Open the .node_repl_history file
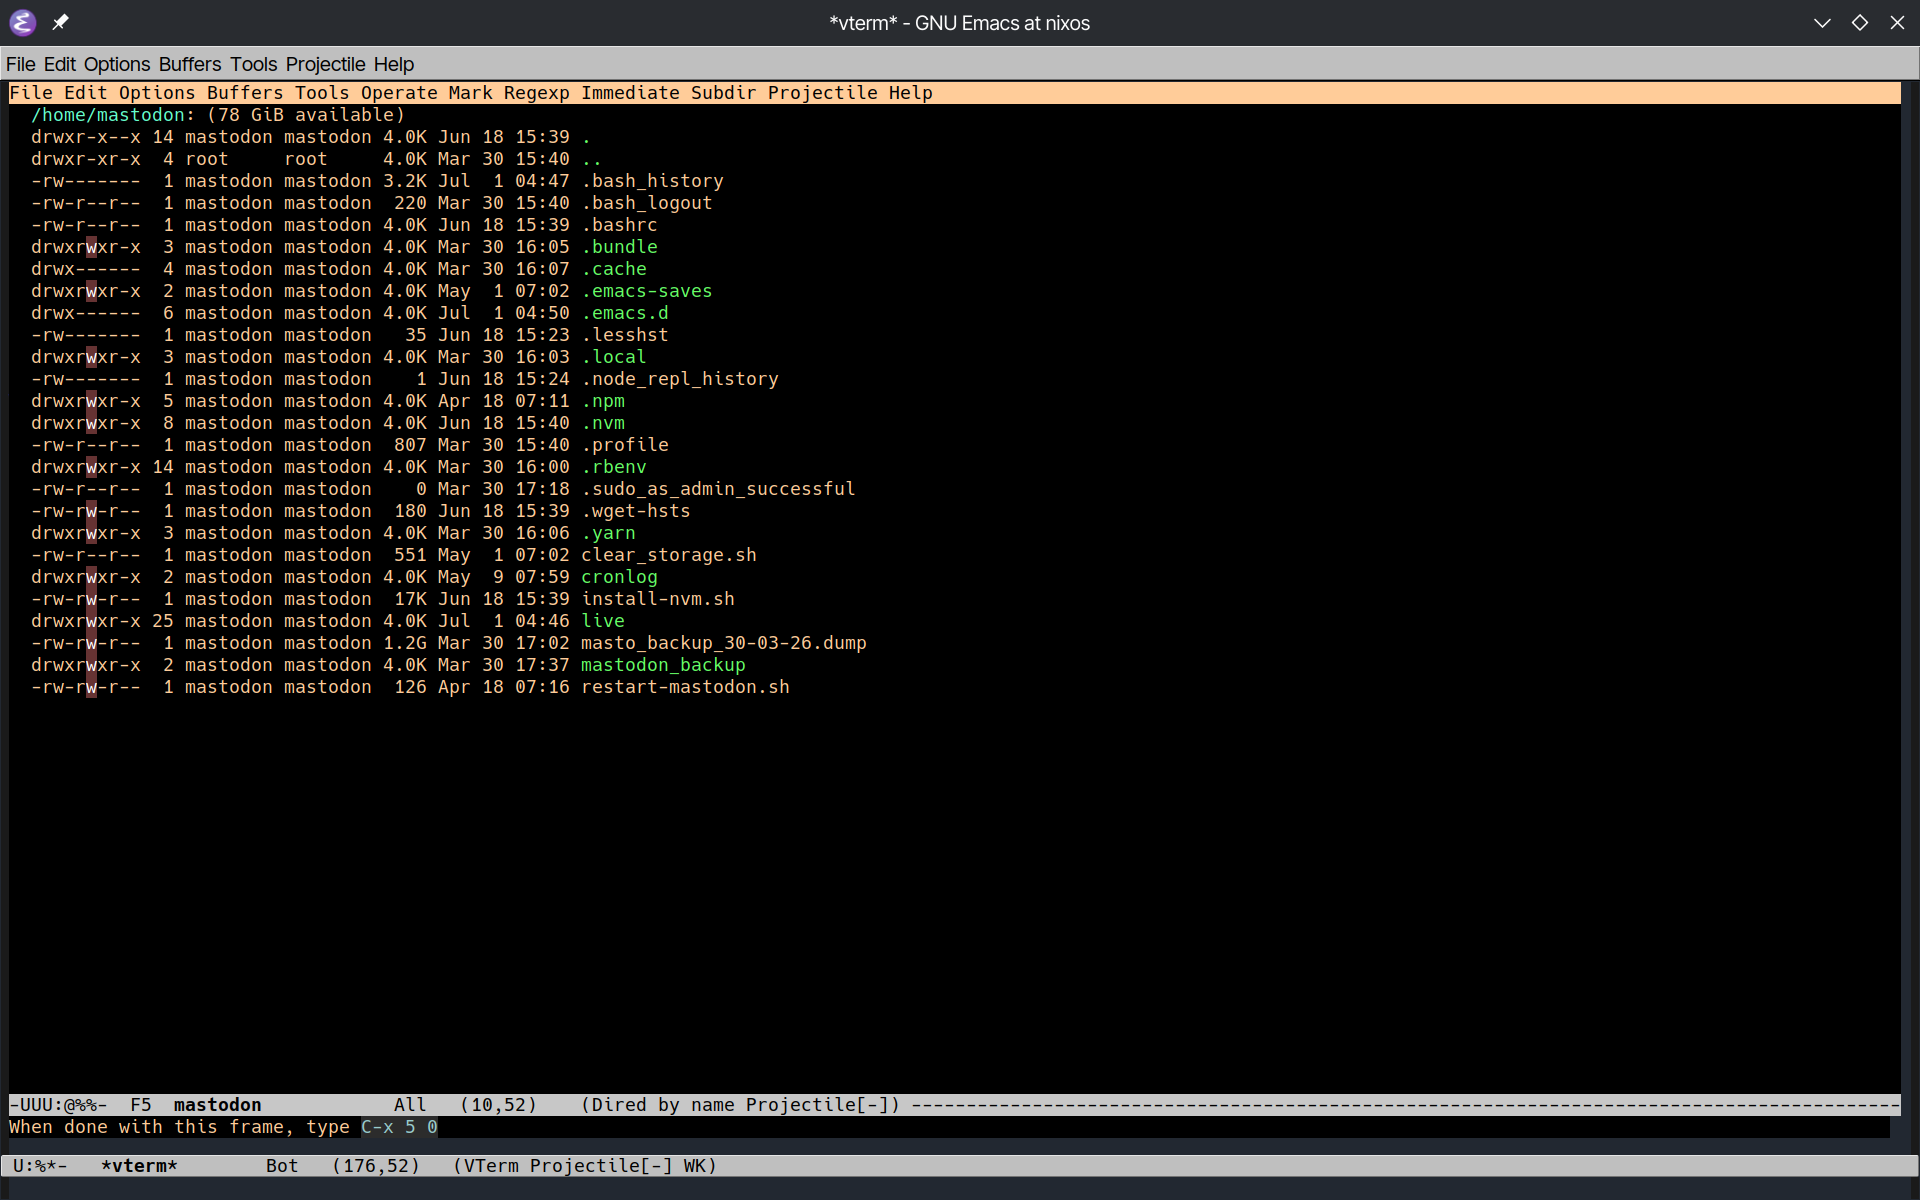This screenshot has height=1200, width=1920. (680, 379)
